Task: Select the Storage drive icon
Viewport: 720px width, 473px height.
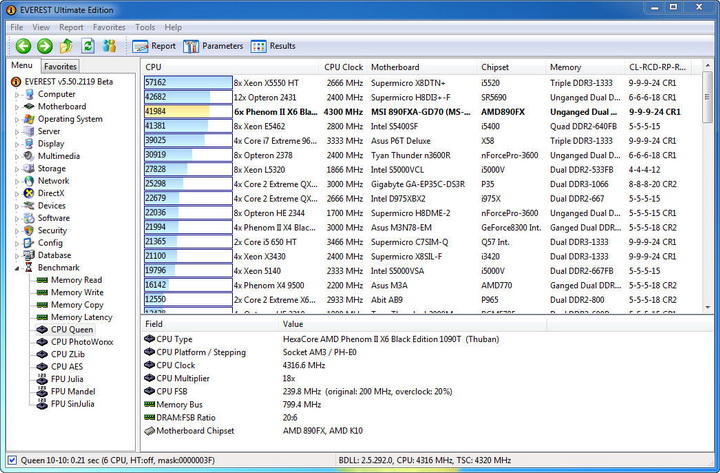Action: point(29,168)
